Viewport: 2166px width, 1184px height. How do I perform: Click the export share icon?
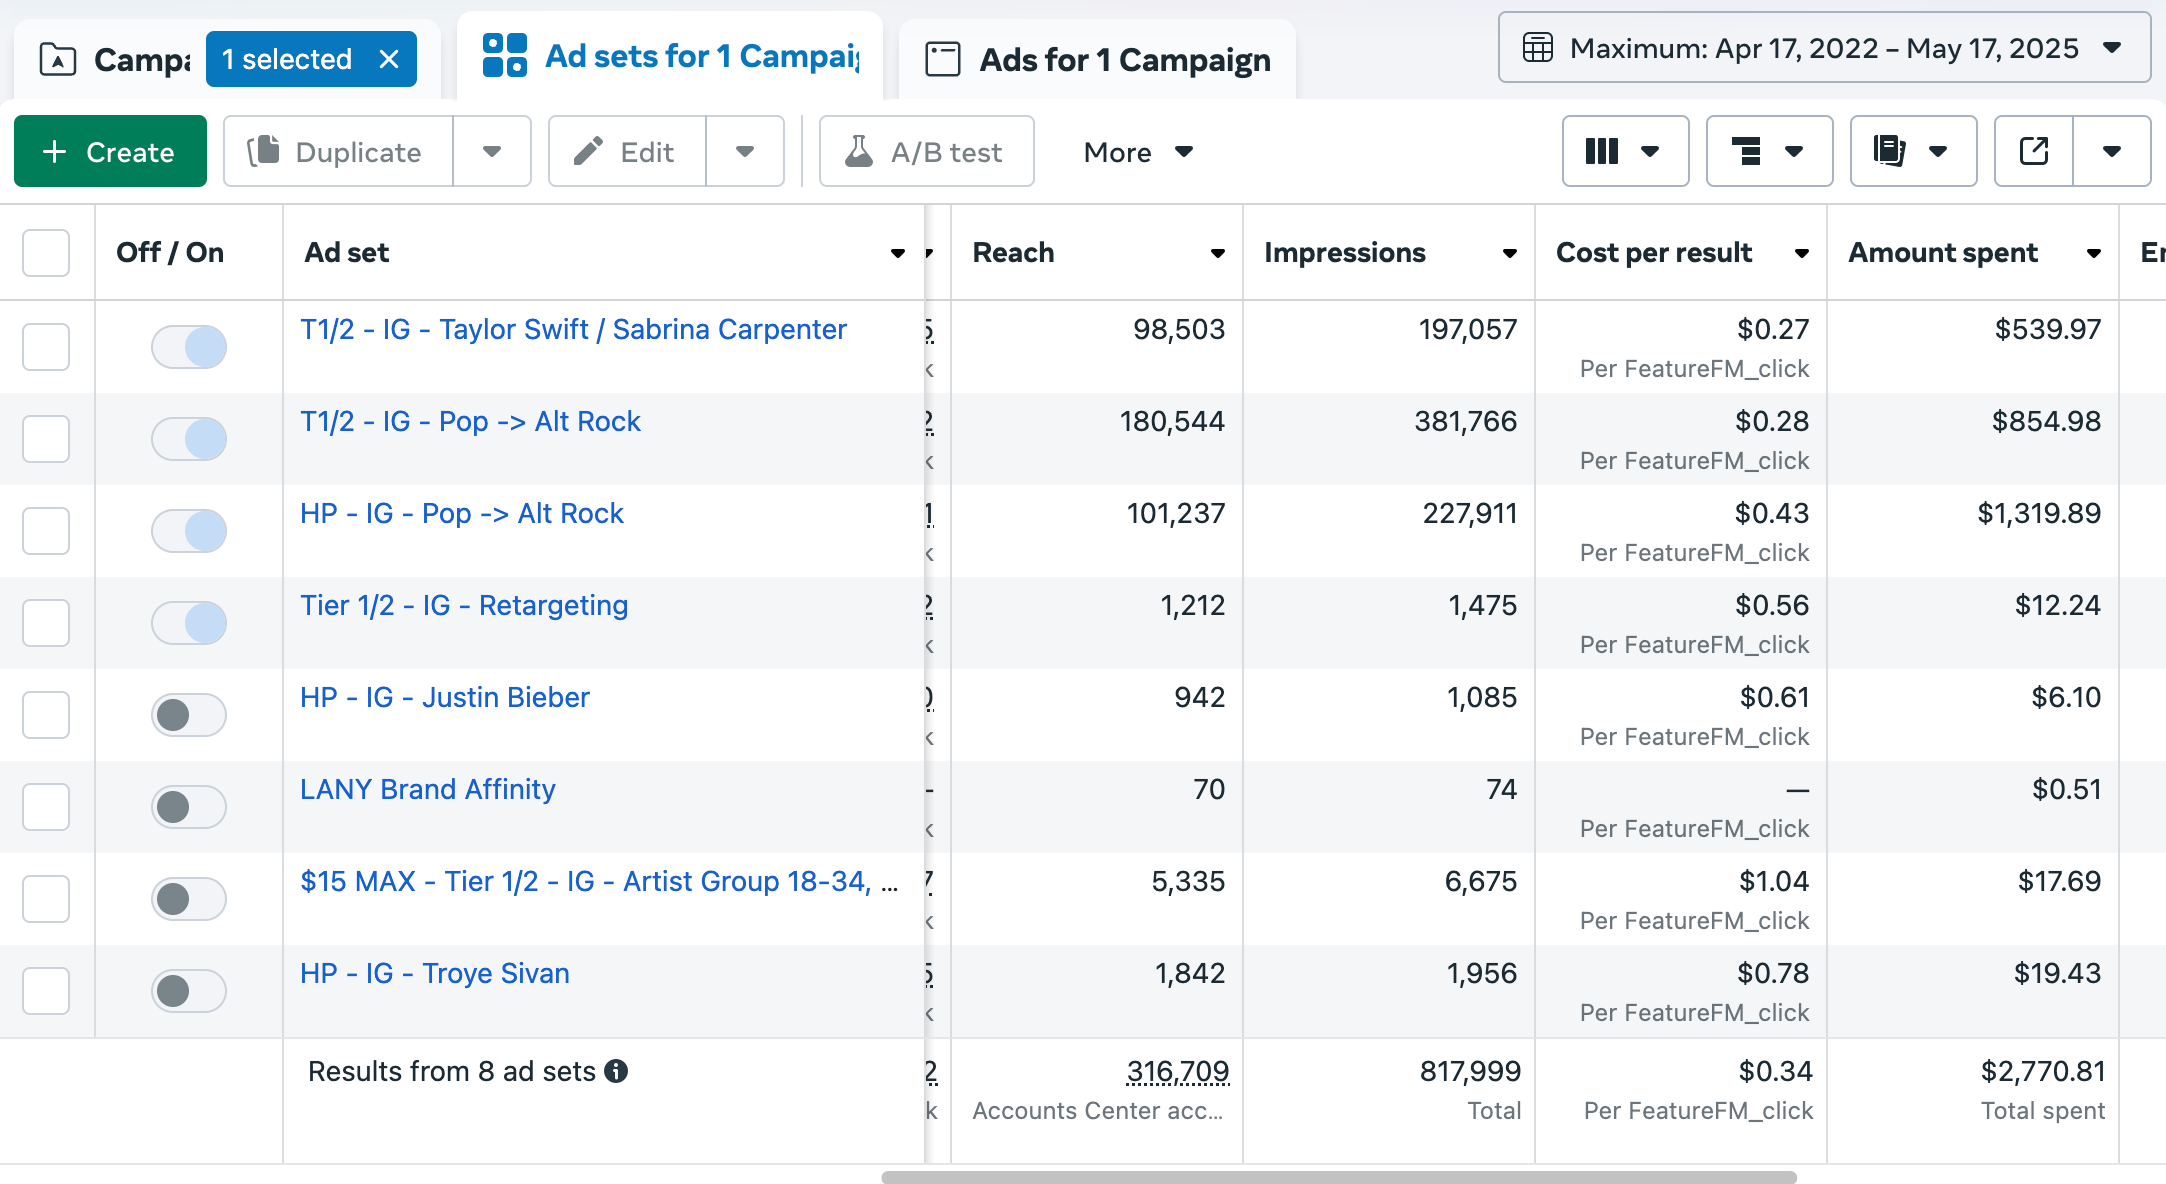[x=2033, y=152]
